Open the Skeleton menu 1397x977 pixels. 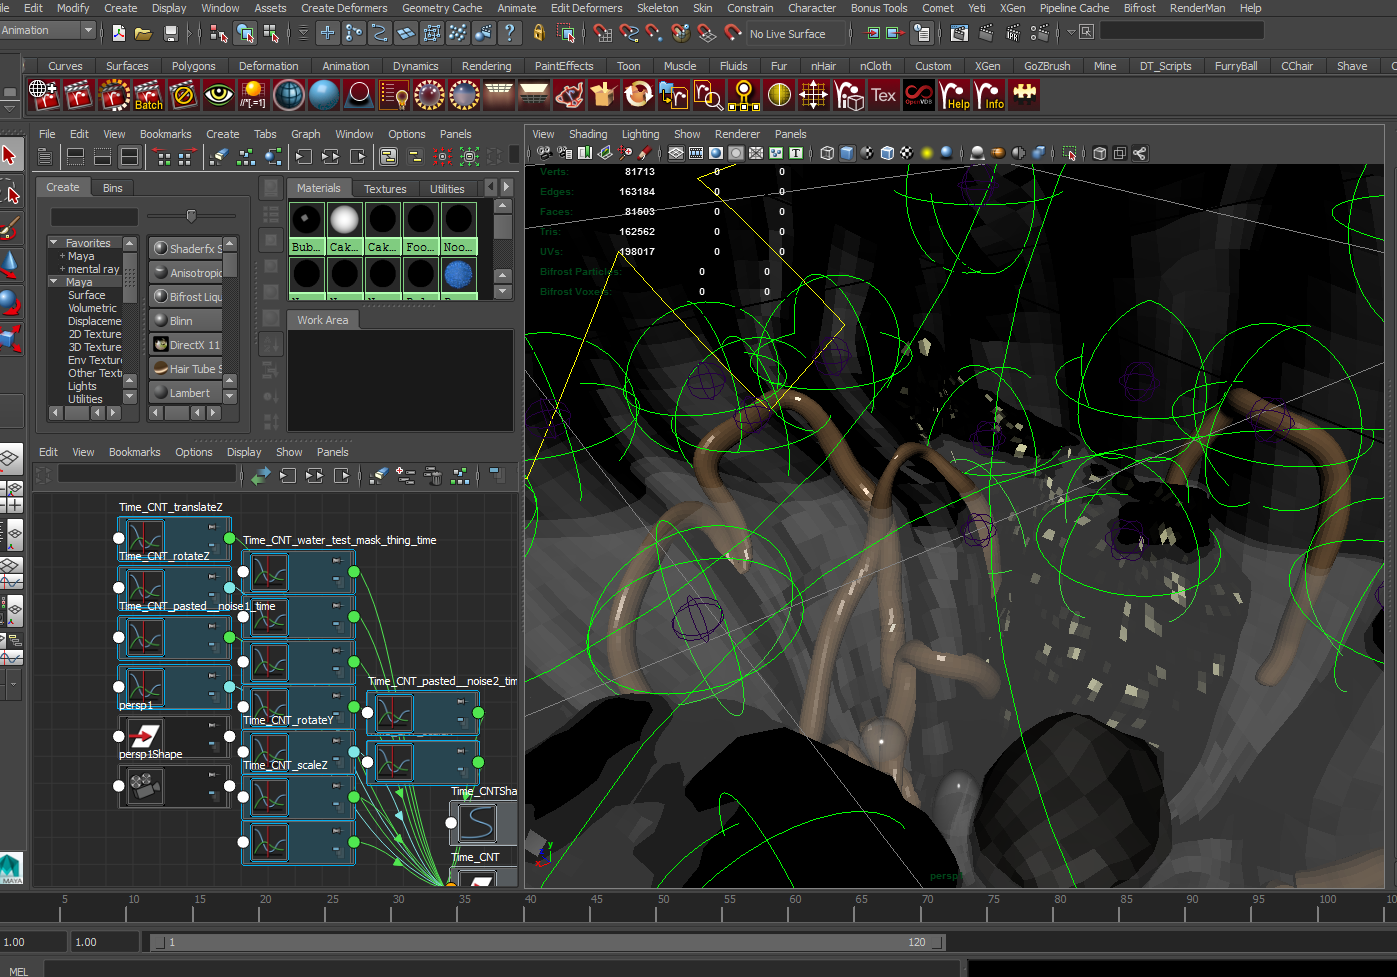657,8
